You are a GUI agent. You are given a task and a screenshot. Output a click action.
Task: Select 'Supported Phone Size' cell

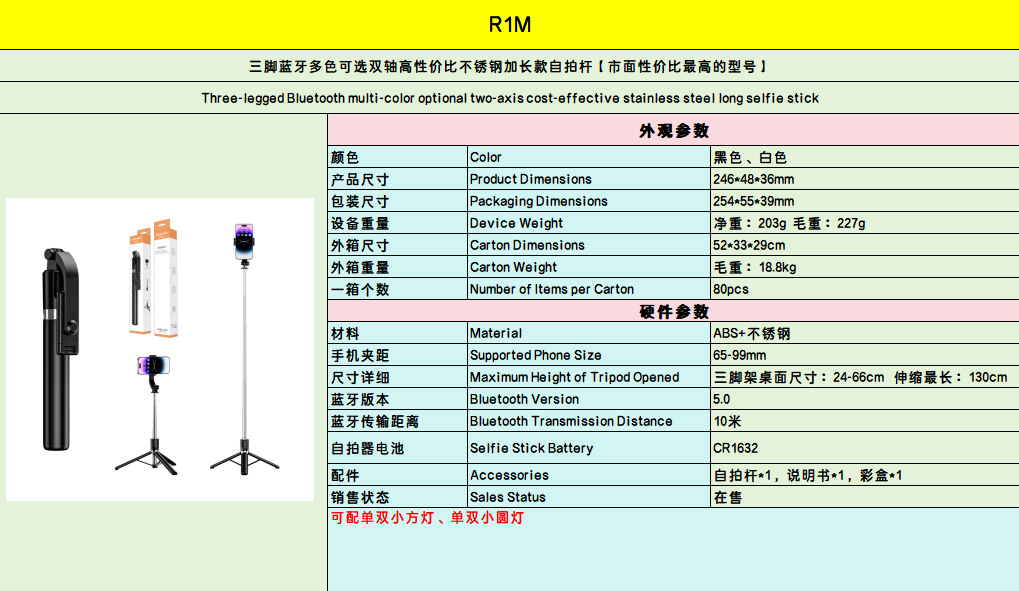pyautogui.click(x=589, y=355)
